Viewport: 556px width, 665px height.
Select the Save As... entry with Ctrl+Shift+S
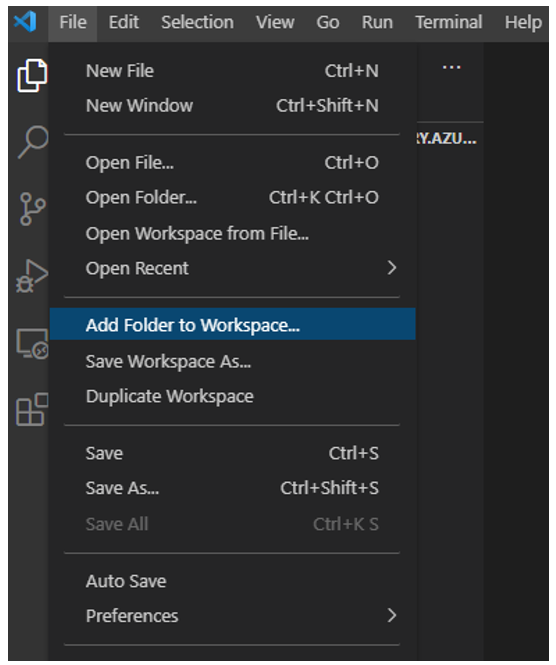[x=232, y=488]
